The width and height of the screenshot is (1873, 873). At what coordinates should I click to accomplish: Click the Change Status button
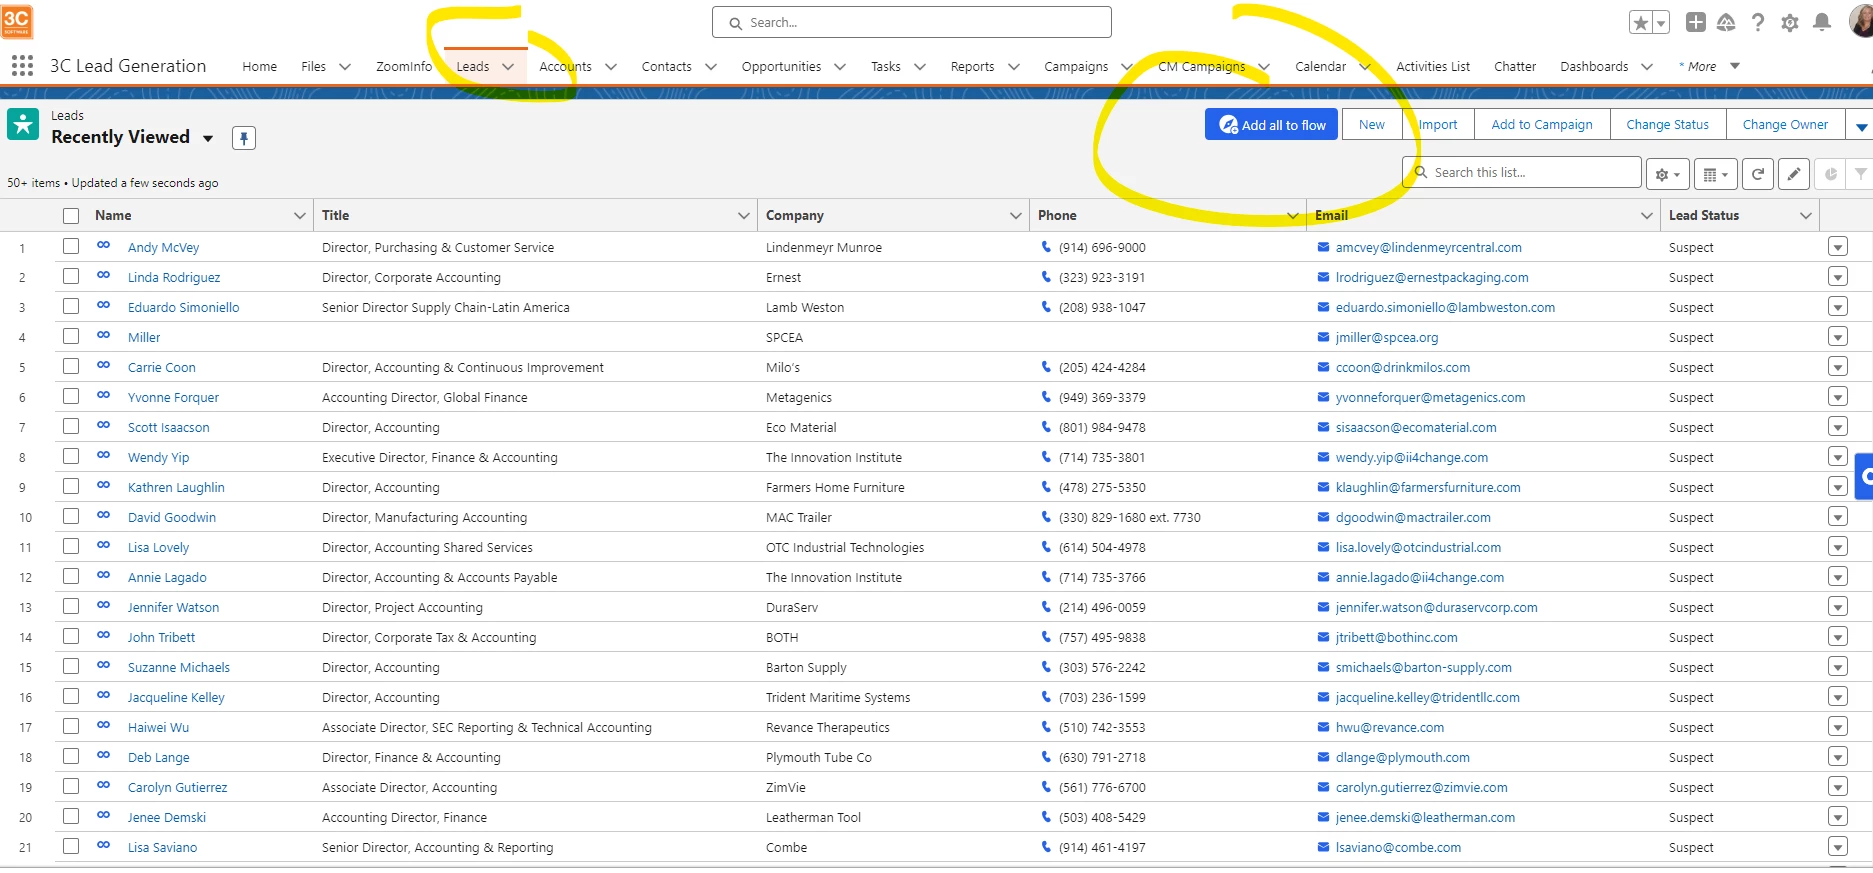(1667, 125)
